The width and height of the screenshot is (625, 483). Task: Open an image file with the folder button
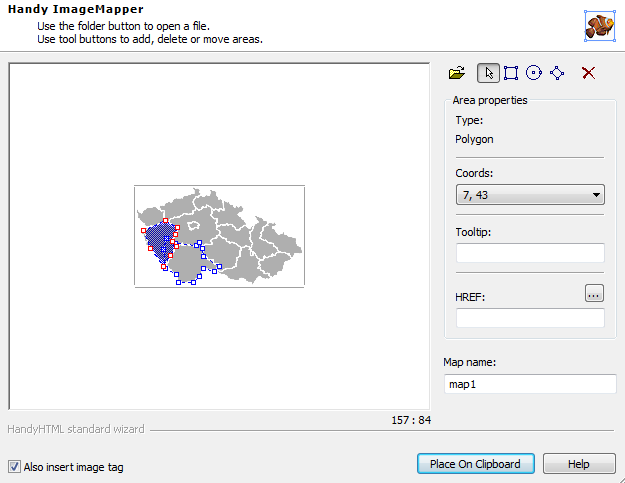(457, 73)
